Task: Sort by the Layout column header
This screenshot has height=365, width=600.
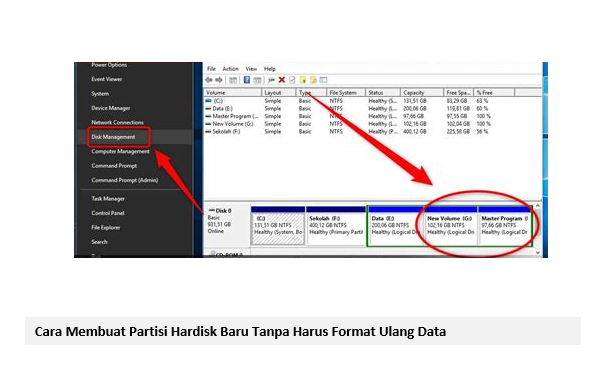Action: 279,93
